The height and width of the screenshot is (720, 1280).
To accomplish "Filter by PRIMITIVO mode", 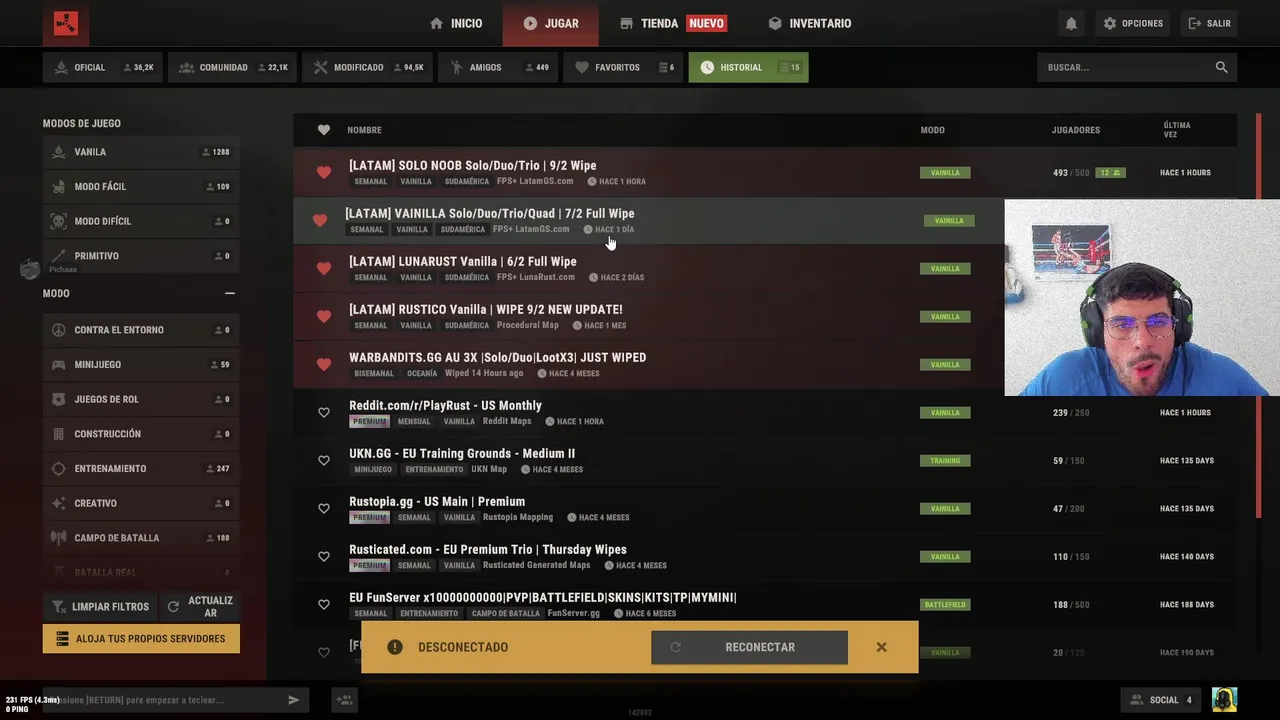I will [141, 256].
